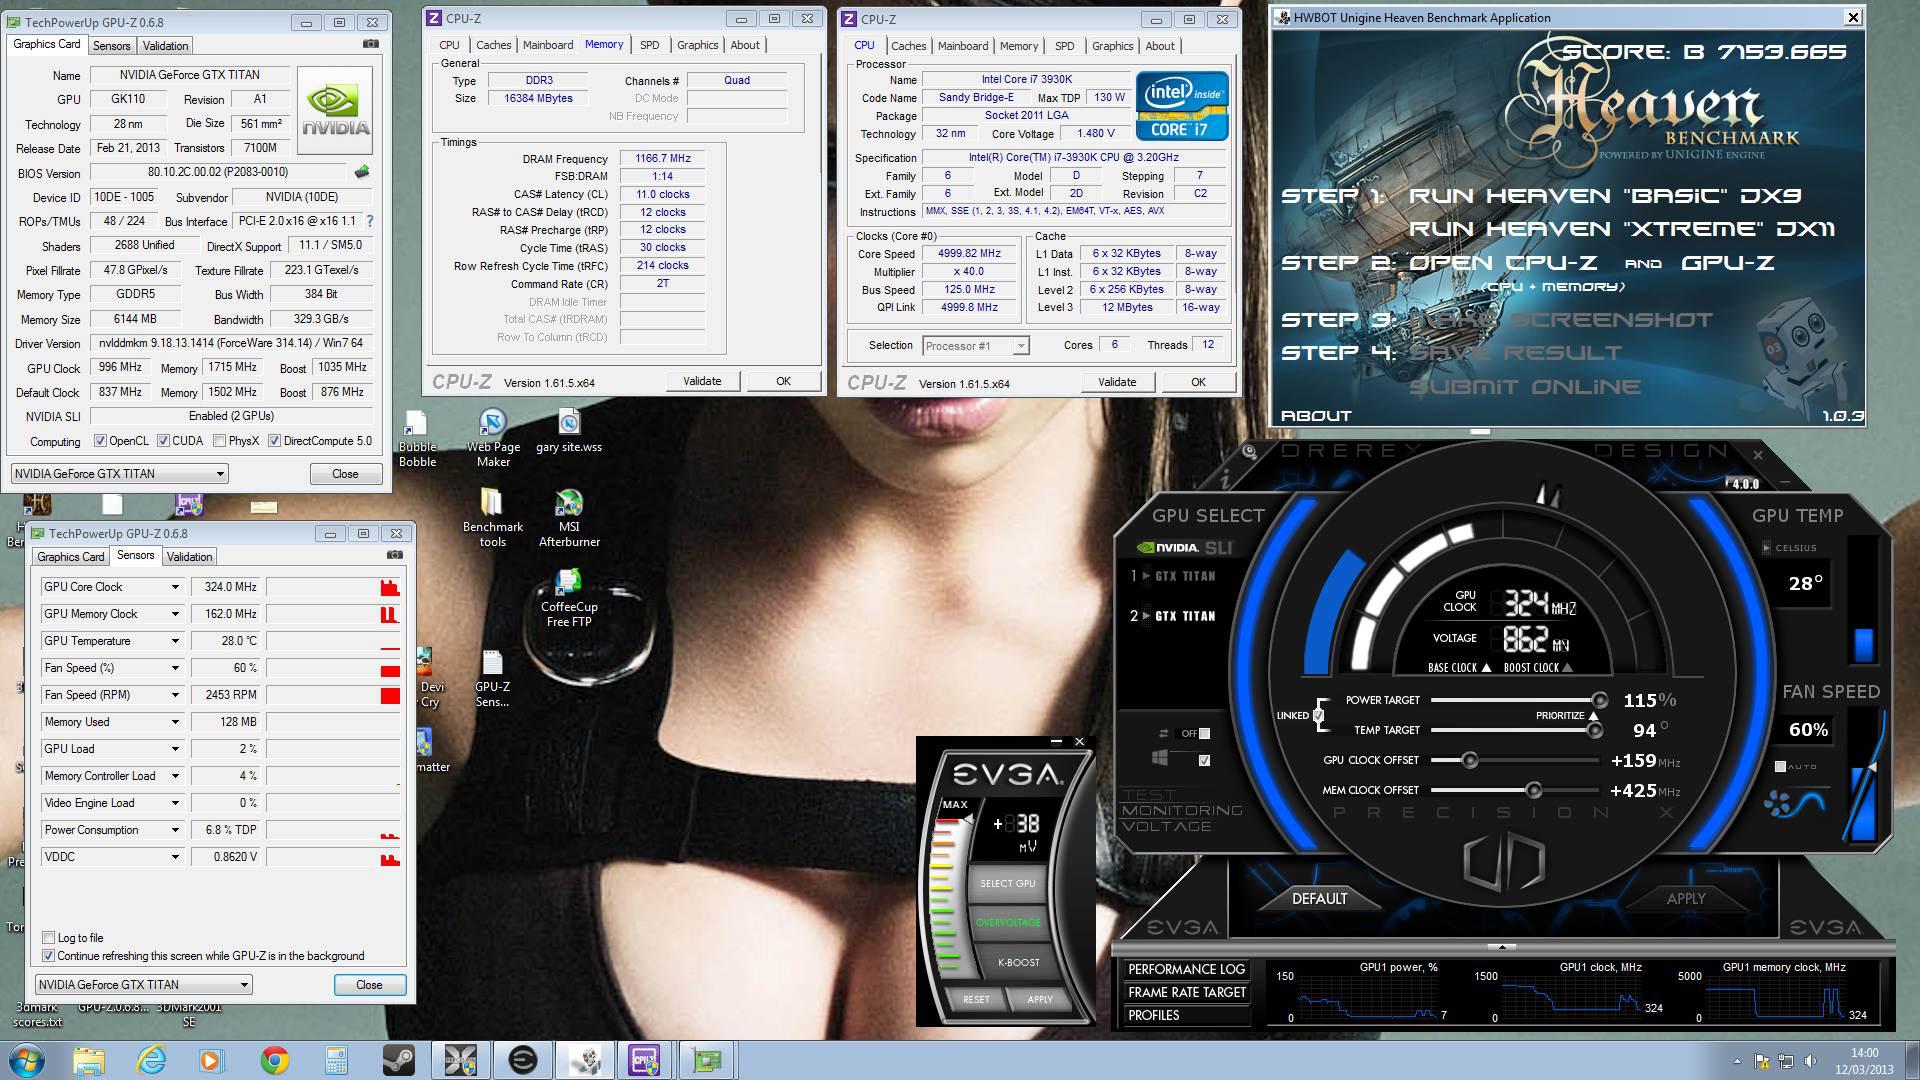Viewport: 1920px width, 1080px height.
Task: Toggle the OpenCL checkbox in GPU-Z
Action: (x=100, y=441)
